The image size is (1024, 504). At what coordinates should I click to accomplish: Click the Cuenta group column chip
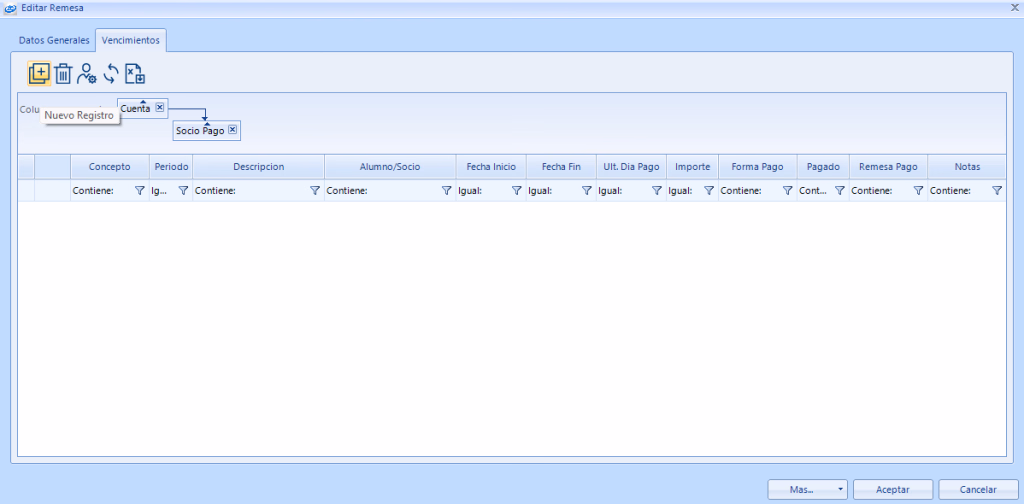pos(136,108)
